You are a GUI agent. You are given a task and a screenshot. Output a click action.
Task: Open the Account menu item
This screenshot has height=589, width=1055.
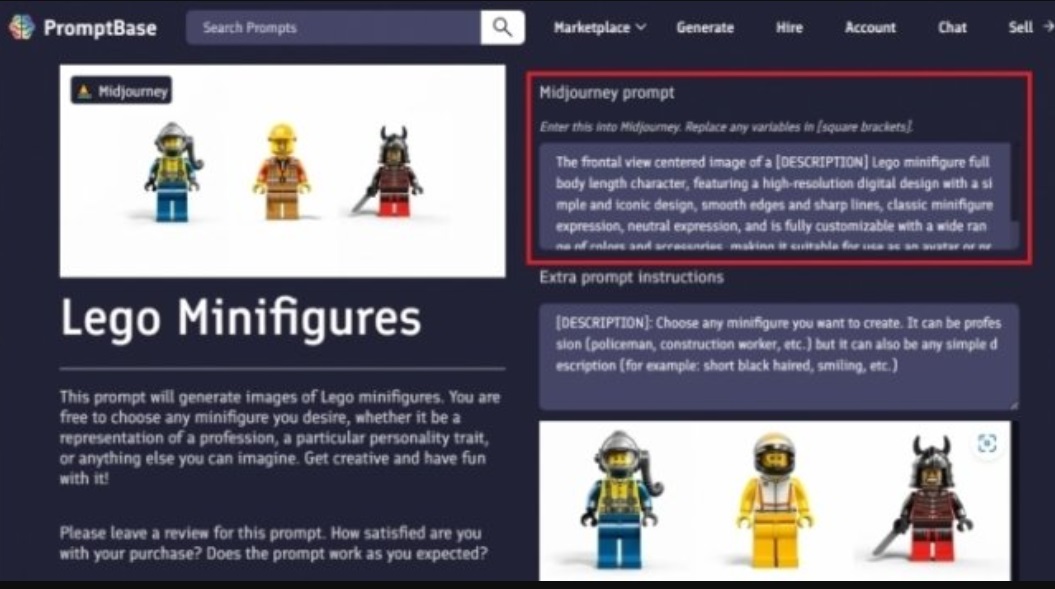[x=870, y=28]
